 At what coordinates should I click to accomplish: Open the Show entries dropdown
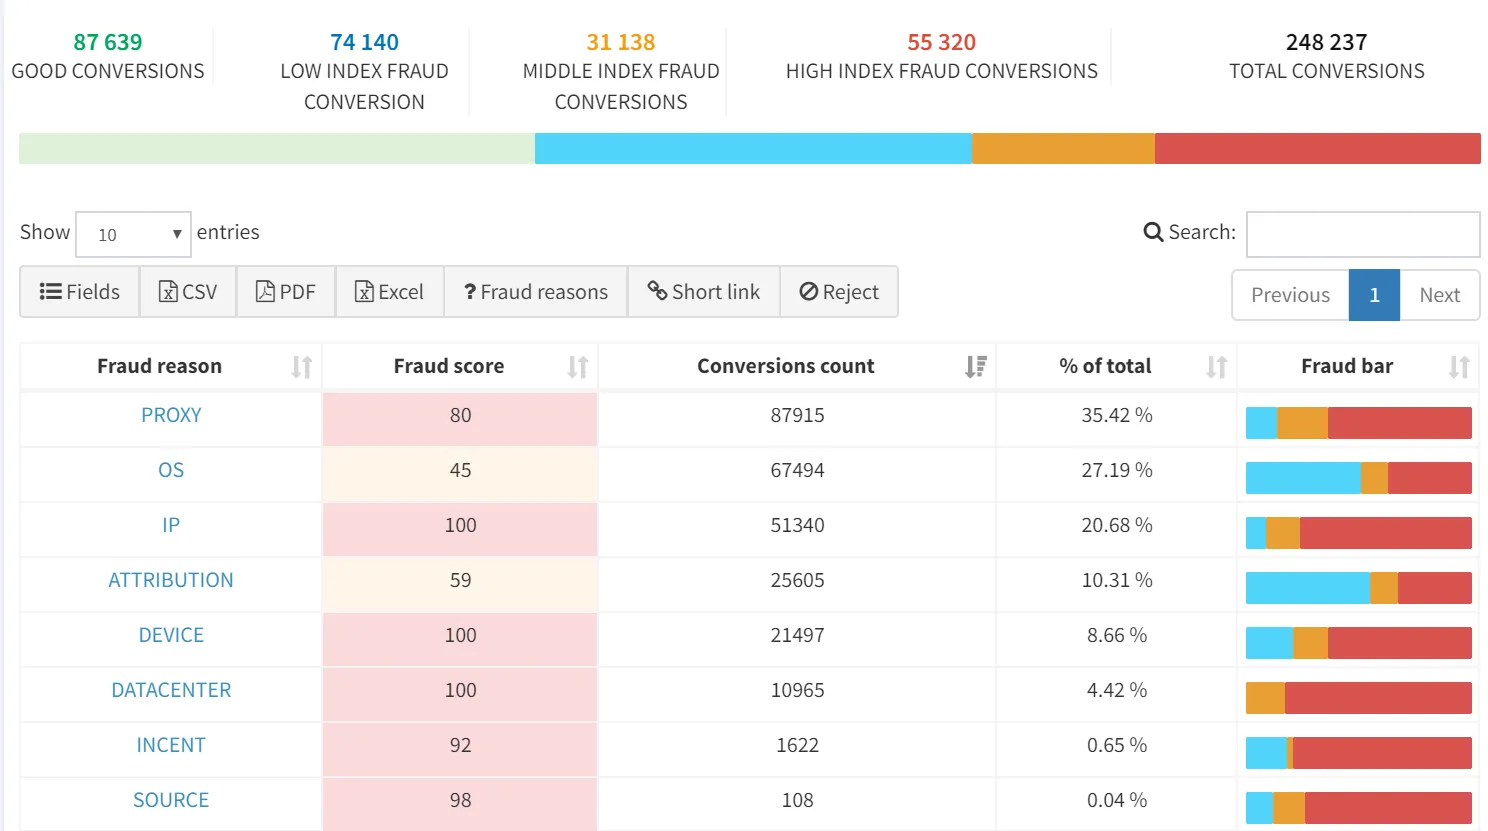(133, 234)
